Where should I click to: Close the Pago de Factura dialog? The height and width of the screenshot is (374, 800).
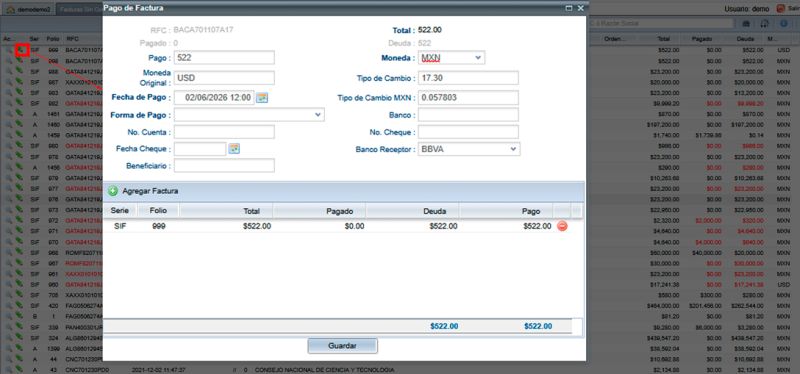[x=581, y=8]
